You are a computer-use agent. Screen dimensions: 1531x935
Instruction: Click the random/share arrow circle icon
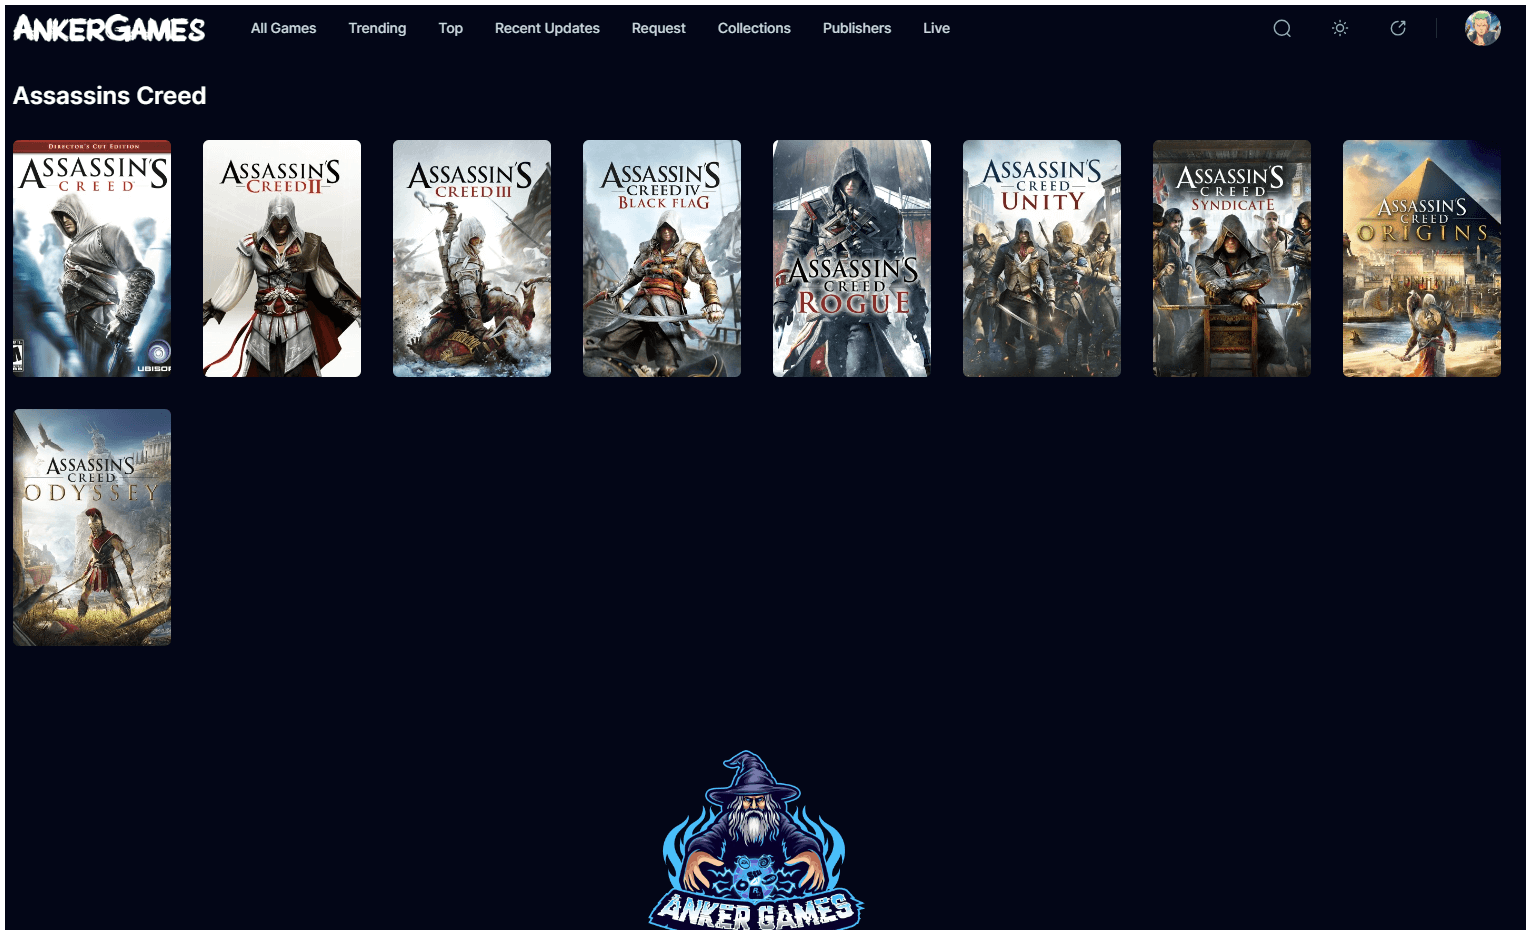pos(1398,28)
